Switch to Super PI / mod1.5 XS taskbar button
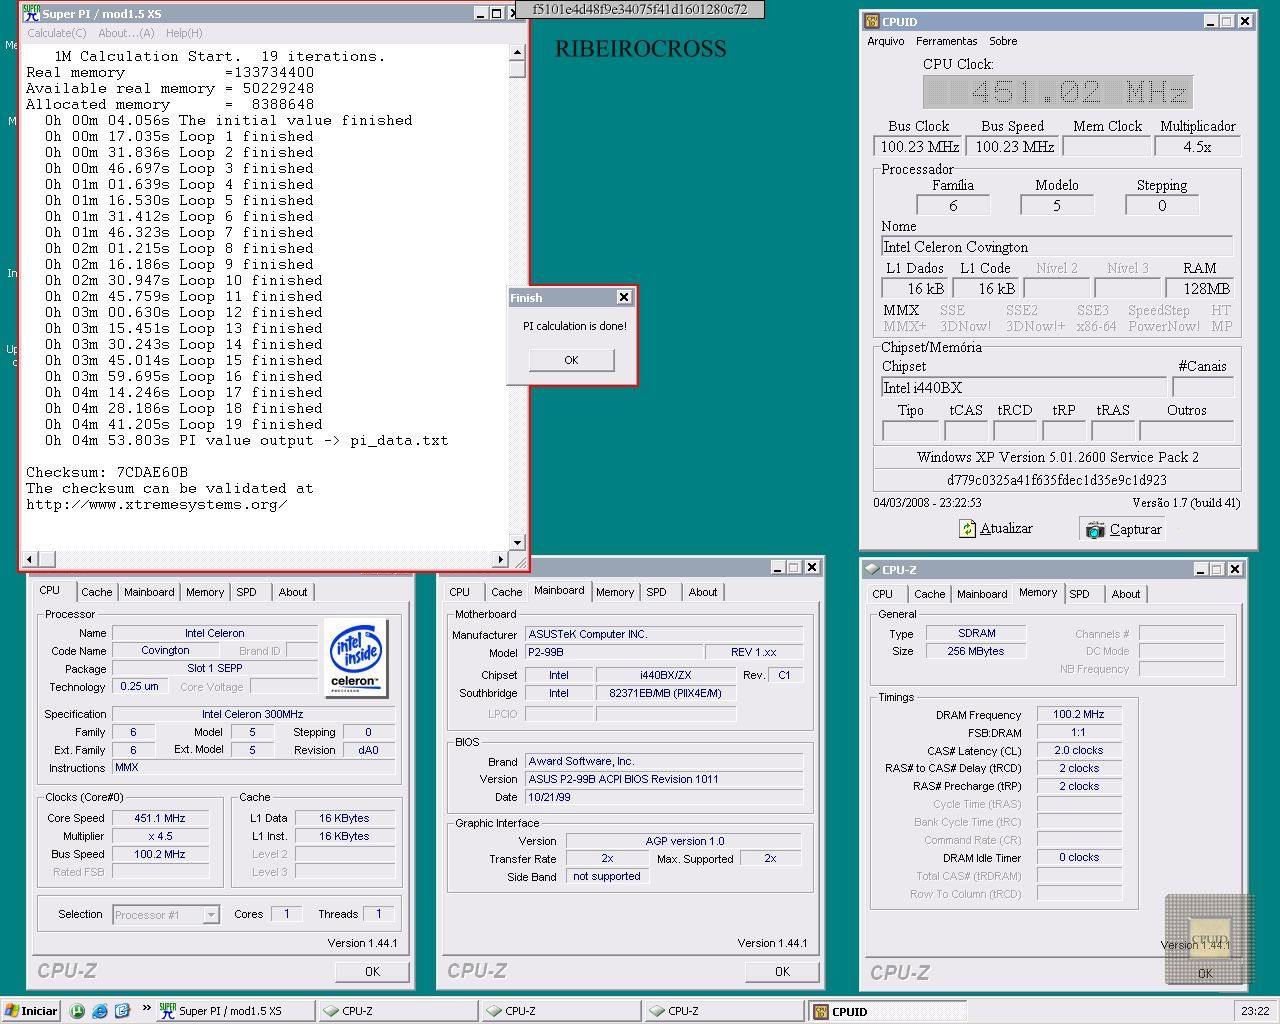Viewport: 1280px width, 1024px height. click(x=235, y=1011)
